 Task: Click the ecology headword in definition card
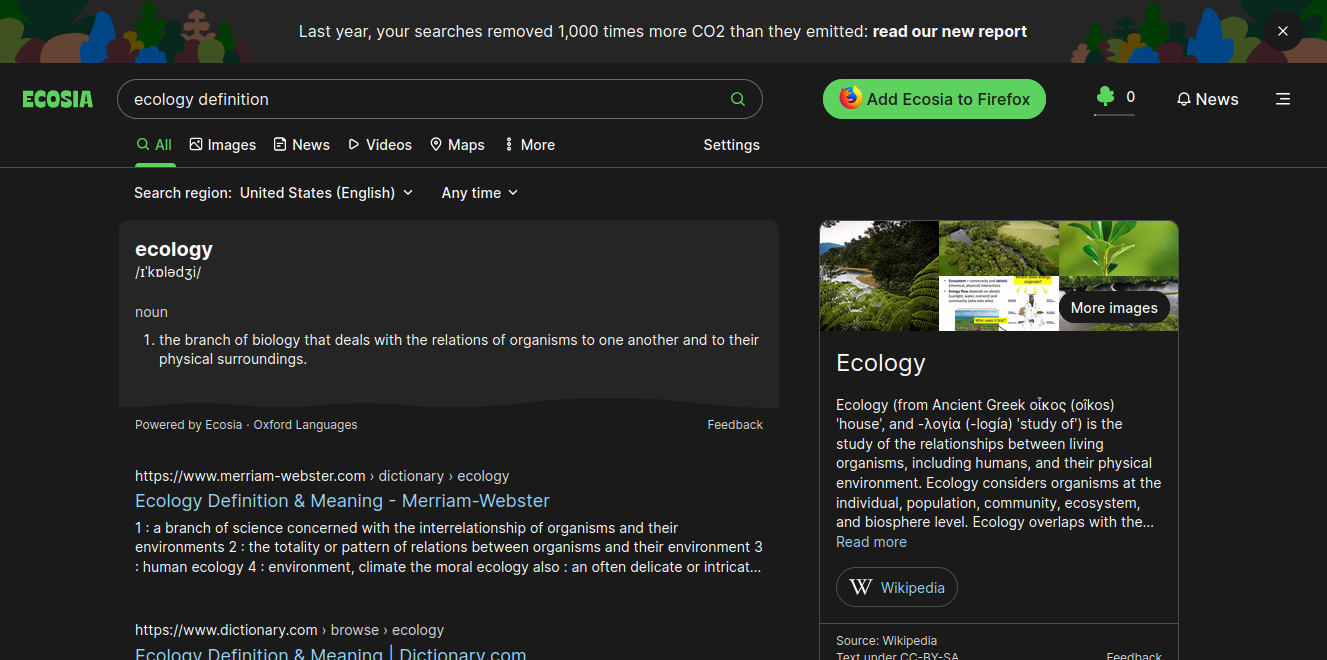[174, 249]
